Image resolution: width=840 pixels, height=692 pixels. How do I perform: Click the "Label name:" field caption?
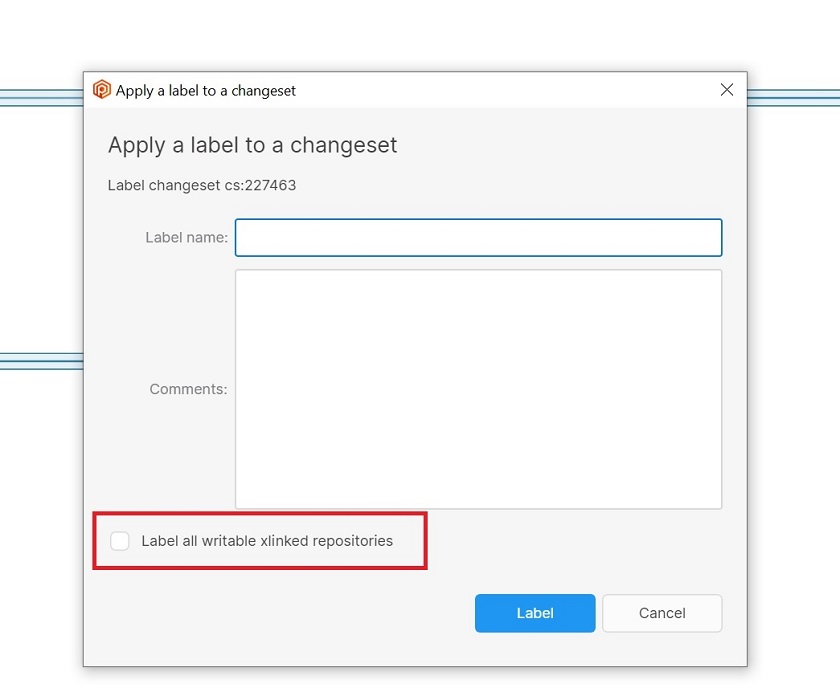pyautogui.click(x=186, y=238)
